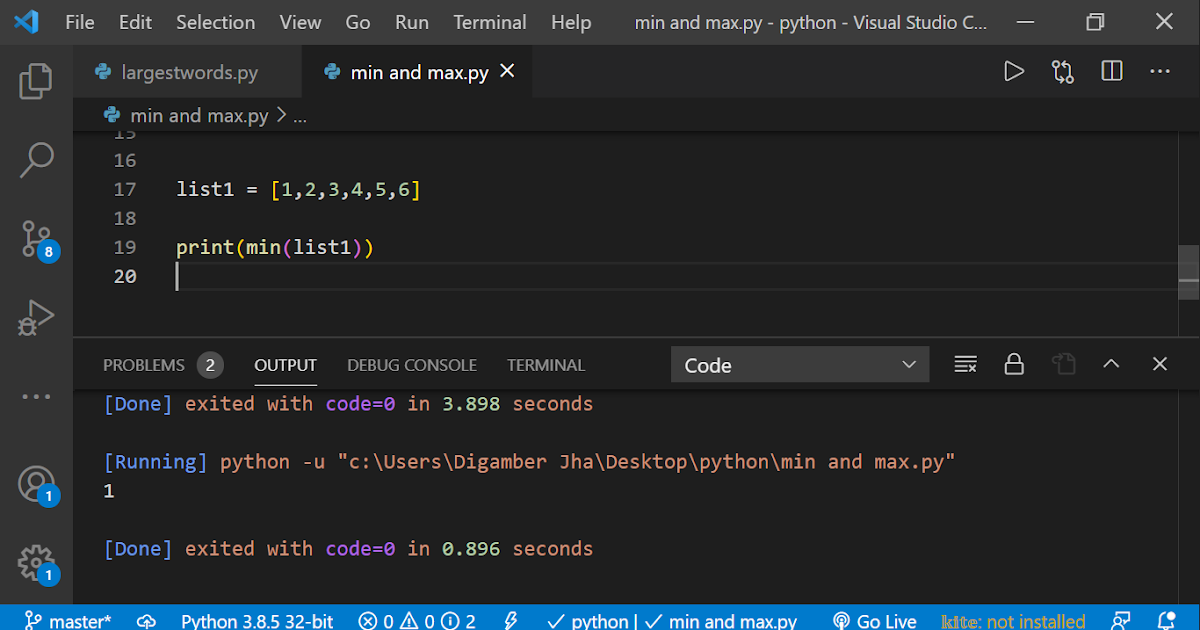This screenshot has width=1200, height=630.
Task: Split the editor using the toolbar icon
Action: (x=1111, y=71)
